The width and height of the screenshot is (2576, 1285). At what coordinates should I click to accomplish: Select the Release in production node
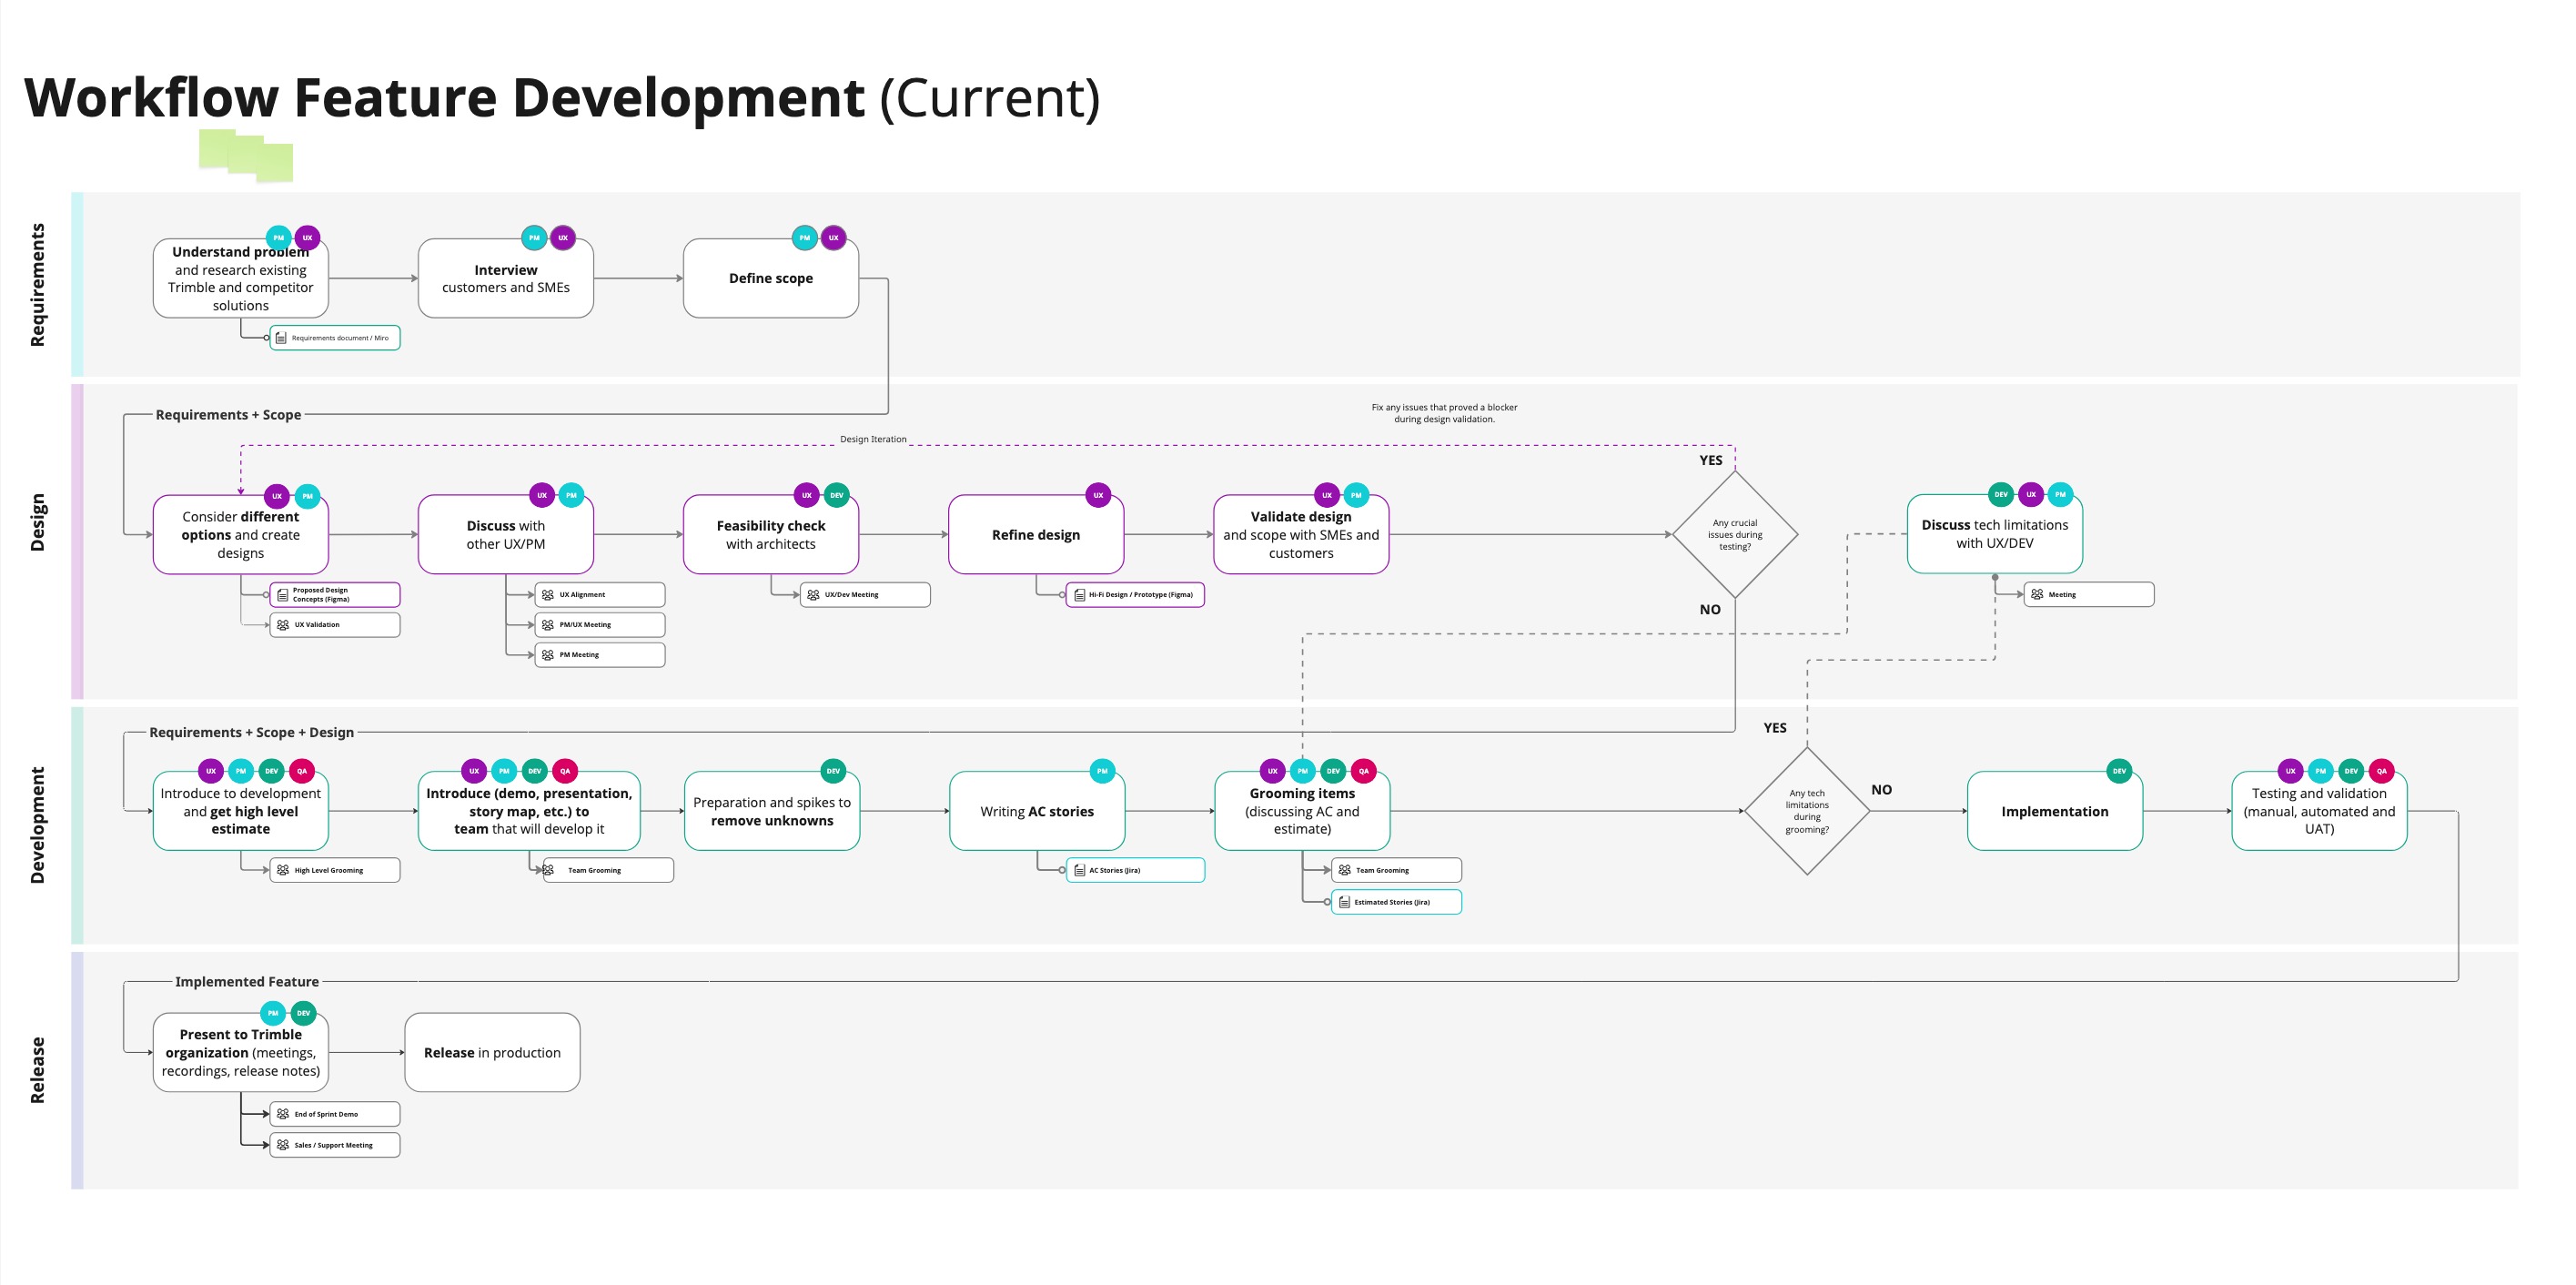(491, 1052)
